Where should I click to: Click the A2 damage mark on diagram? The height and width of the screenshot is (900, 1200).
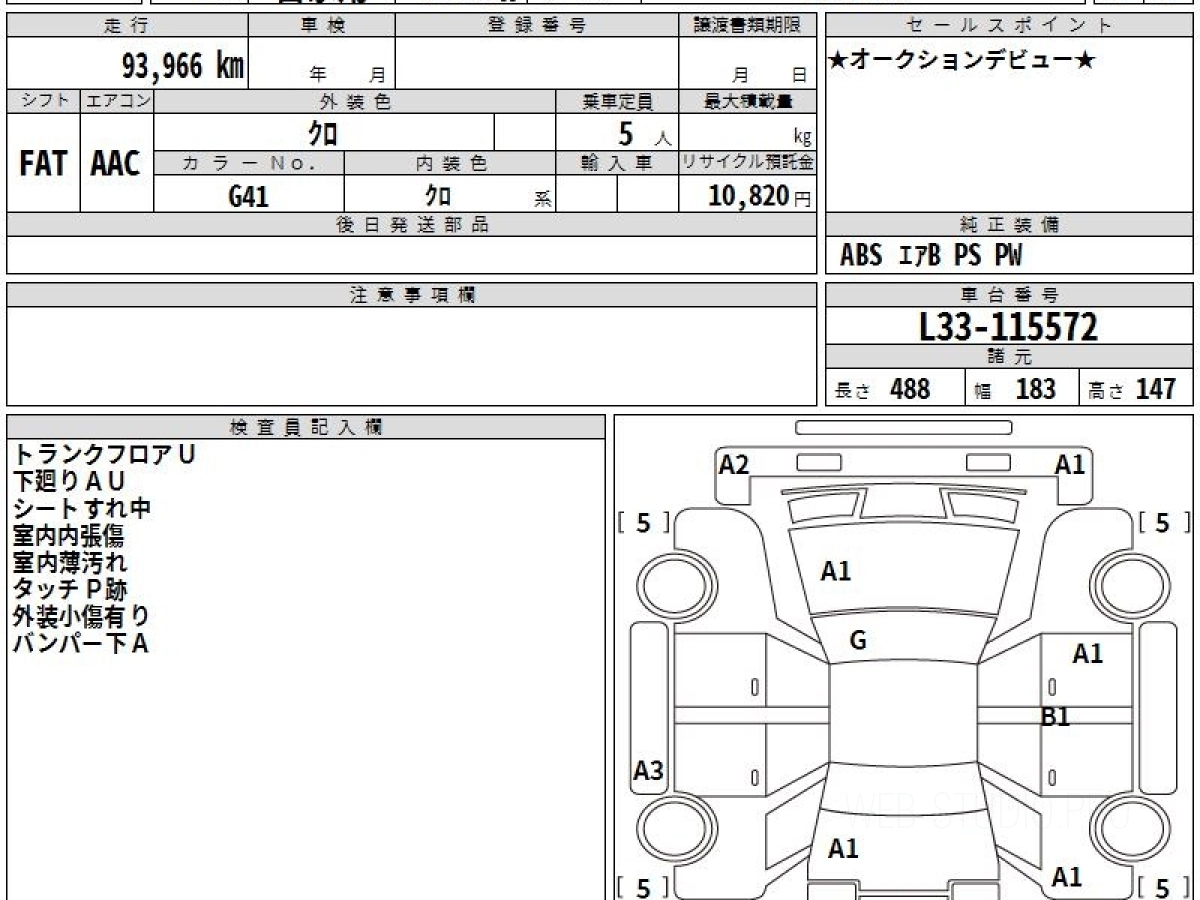click(x=734, y=464)
